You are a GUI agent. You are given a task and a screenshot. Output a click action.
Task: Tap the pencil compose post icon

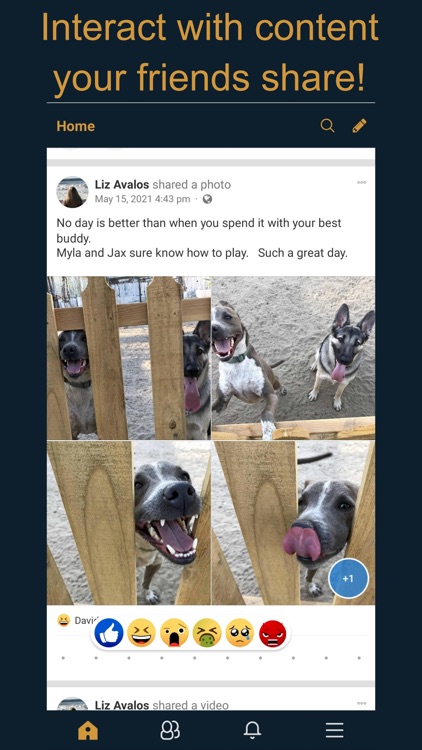pyautogui.click(x=359, y=126)
